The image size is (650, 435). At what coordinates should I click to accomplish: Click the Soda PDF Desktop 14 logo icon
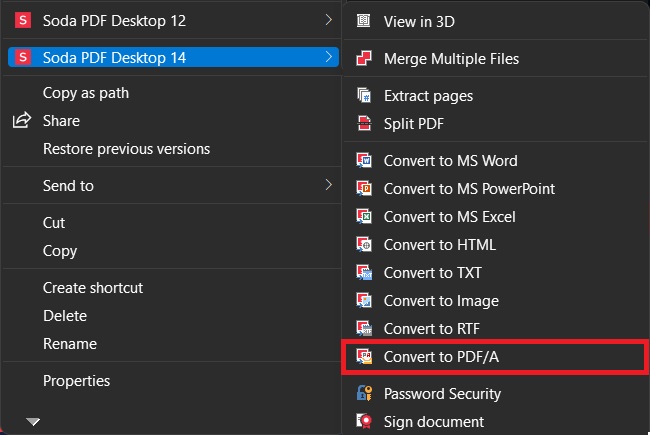click(x=23, y=57)
